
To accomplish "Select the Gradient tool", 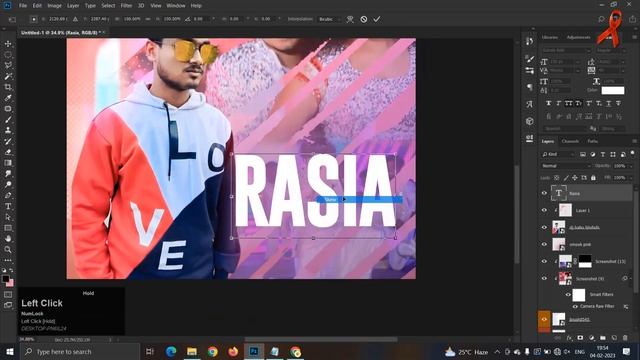I will click(8, 163).
